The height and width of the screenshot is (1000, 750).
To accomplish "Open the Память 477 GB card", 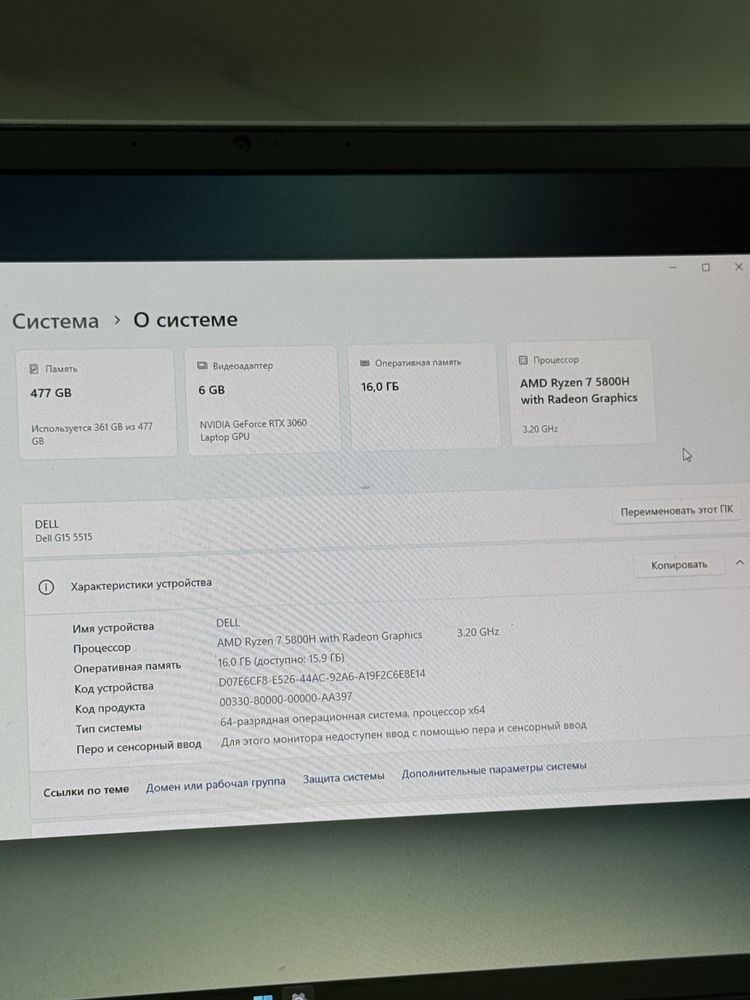I will pyautogui.click(x=96, y=403).
